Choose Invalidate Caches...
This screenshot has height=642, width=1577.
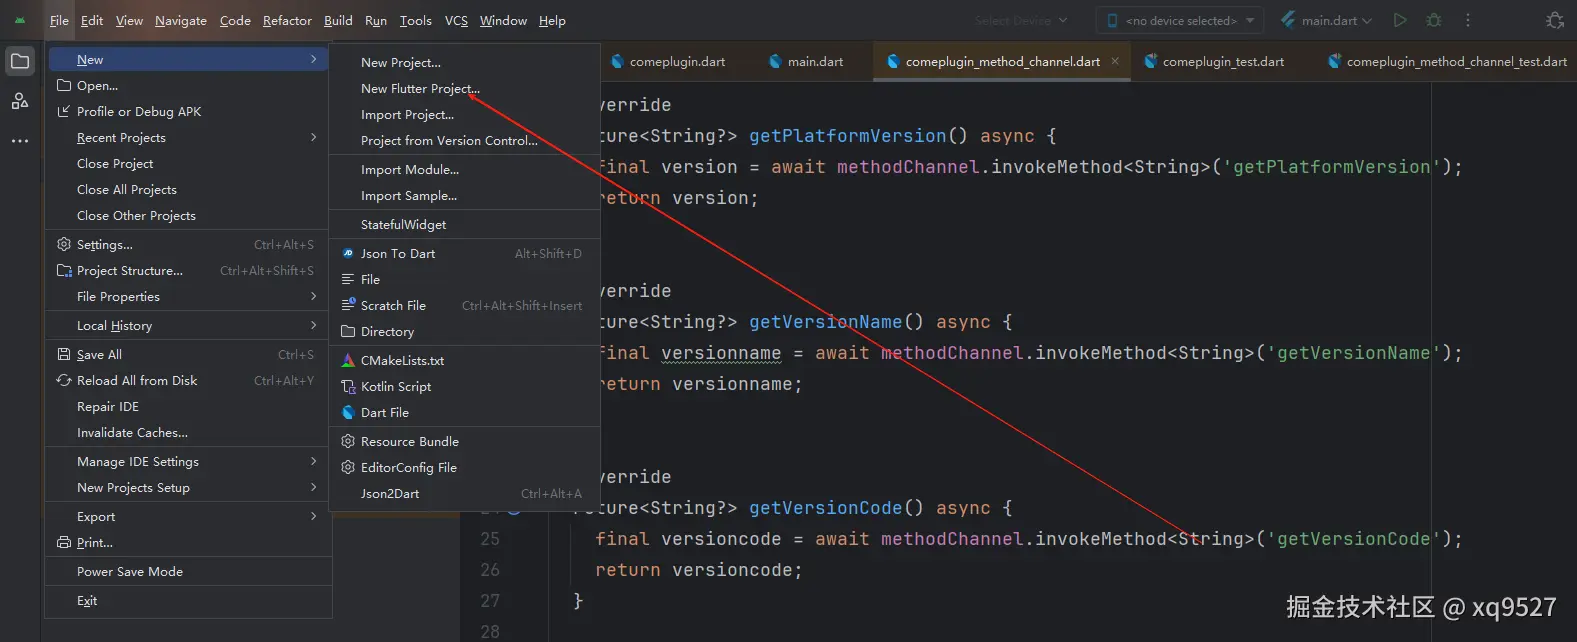click(x=188, y=432)
